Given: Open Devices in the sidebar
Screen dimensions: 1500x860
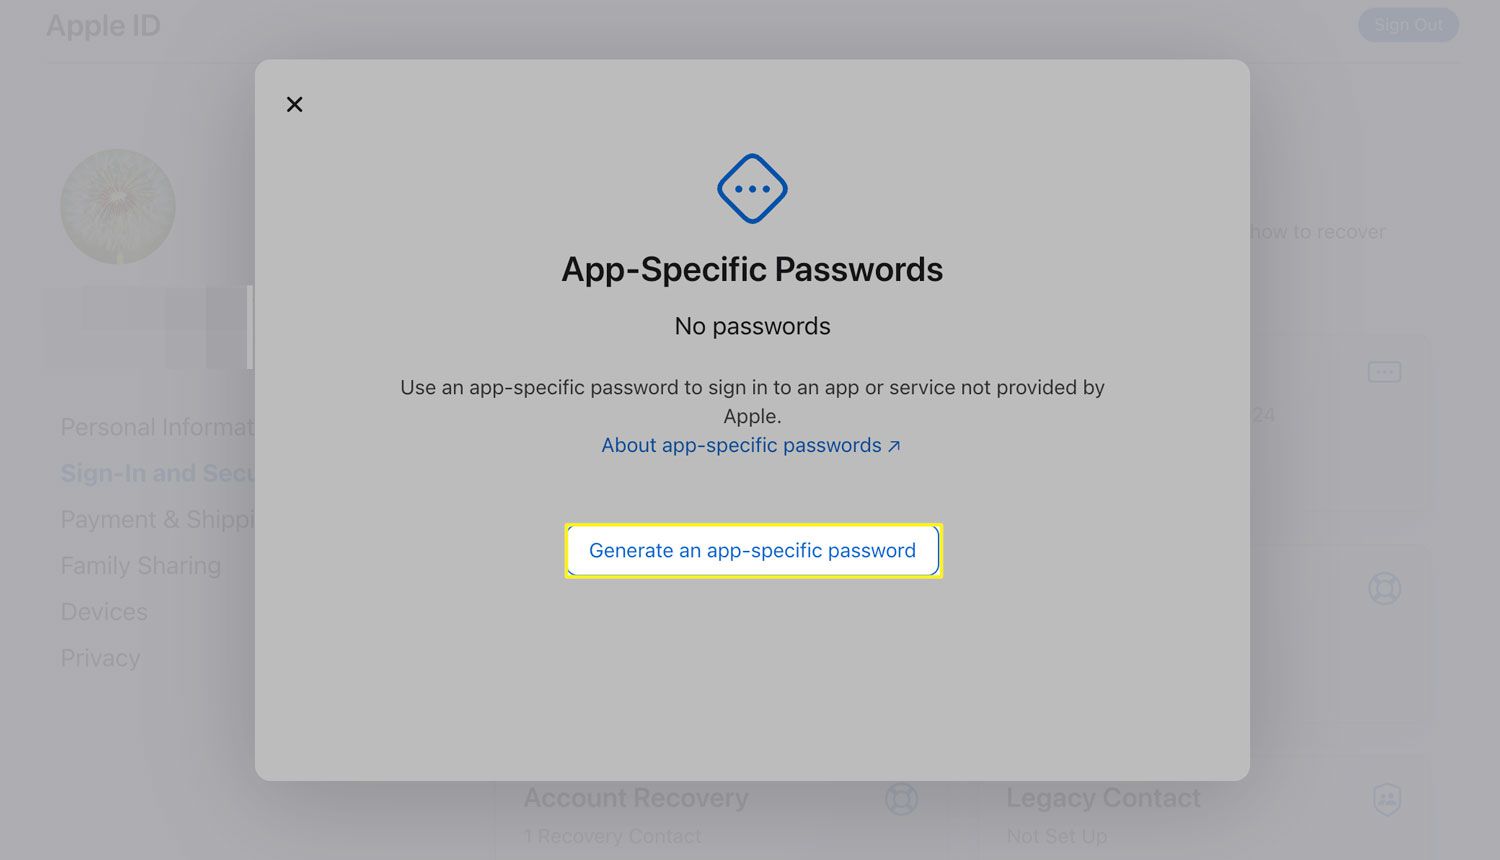Looking at the screenshot, I should click(104, 612).
